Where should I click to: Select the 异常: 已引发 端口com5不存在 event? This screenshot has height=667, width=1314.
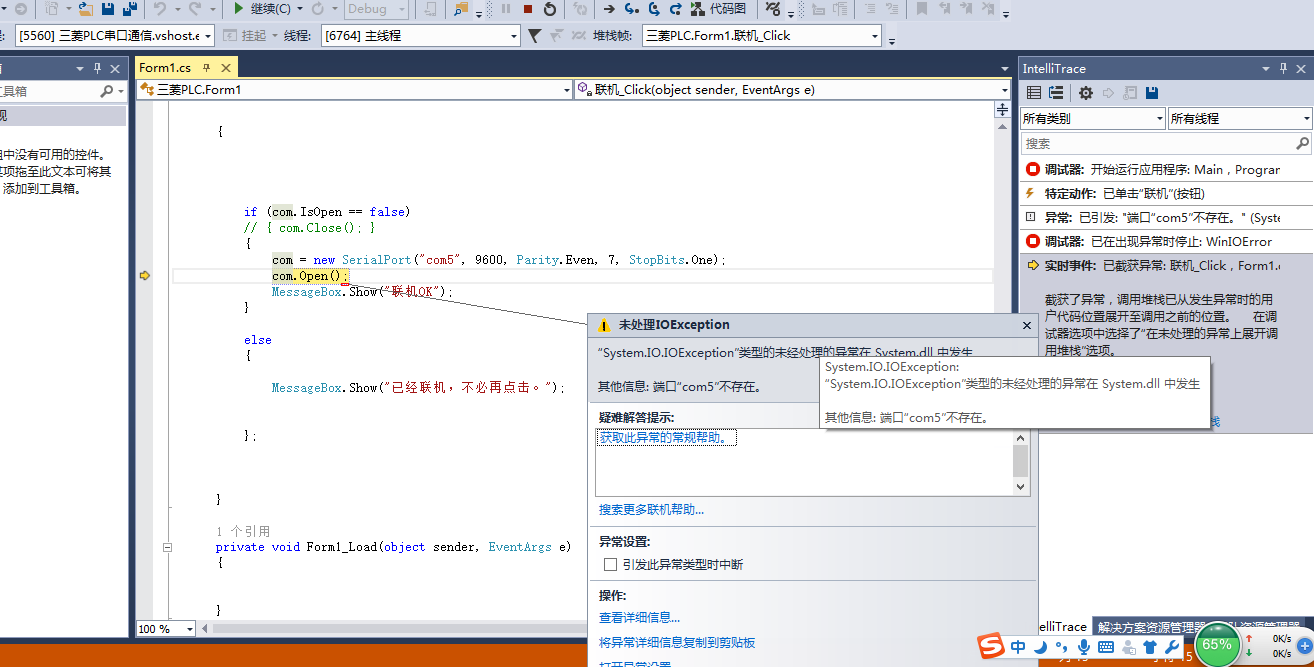tap(1165, 218)
